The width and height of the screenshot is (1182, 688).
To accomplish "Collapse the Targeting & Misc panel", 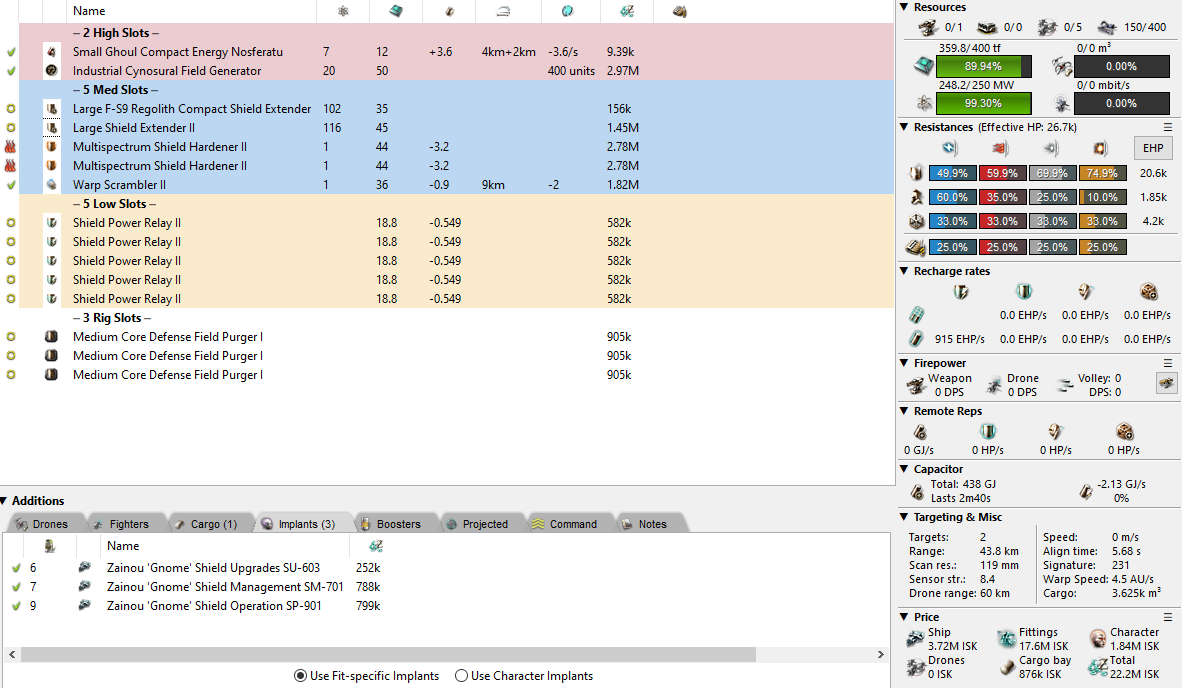I will click(905, 517).
